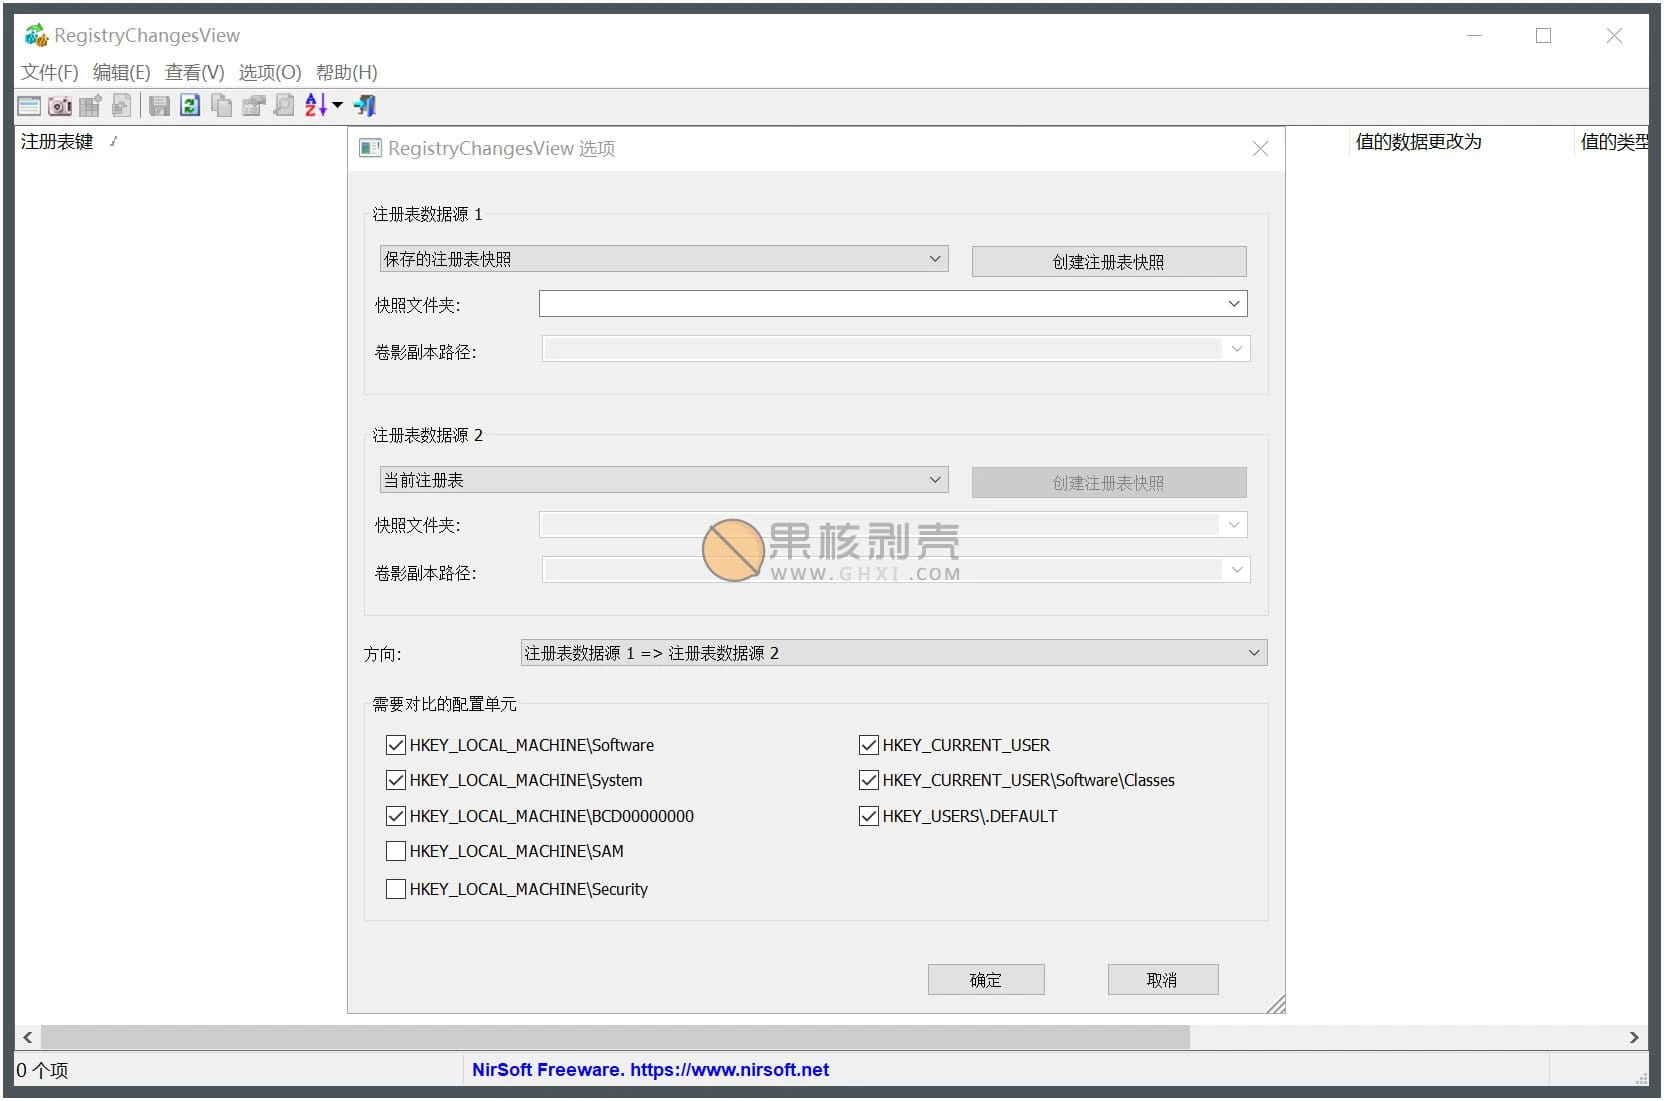Open the 查看(V) menu
Viewport: 1664px width, 1101px height.
click(195, 72)
